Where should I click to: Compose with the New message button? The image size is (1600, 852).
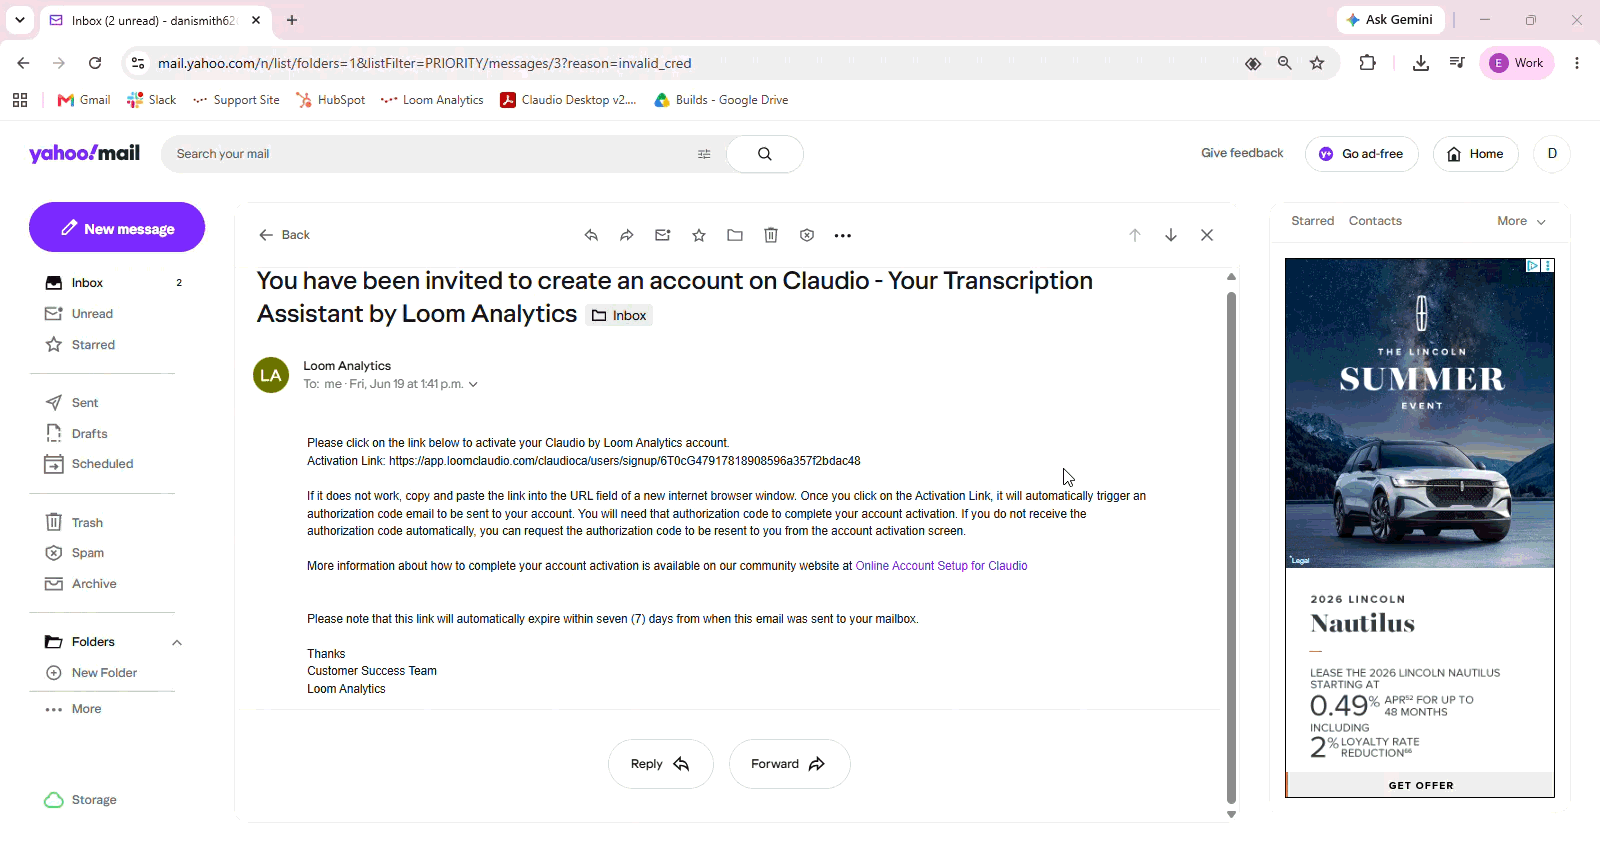click(x=117, y=228)
